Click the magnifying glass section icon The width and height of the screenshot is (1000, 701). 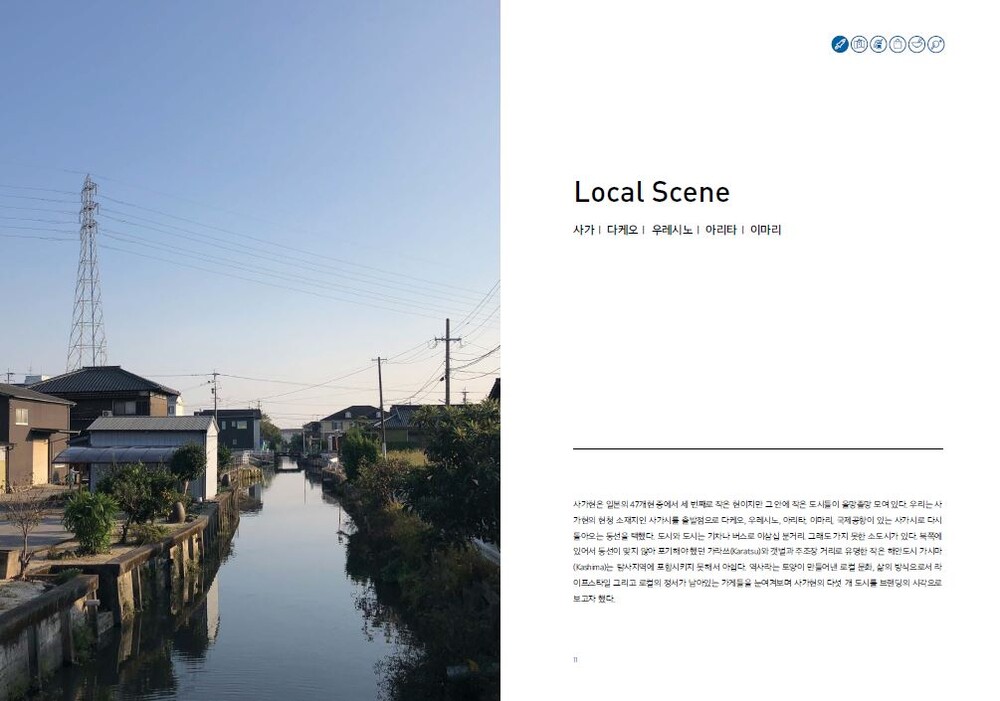click(936, 44)
